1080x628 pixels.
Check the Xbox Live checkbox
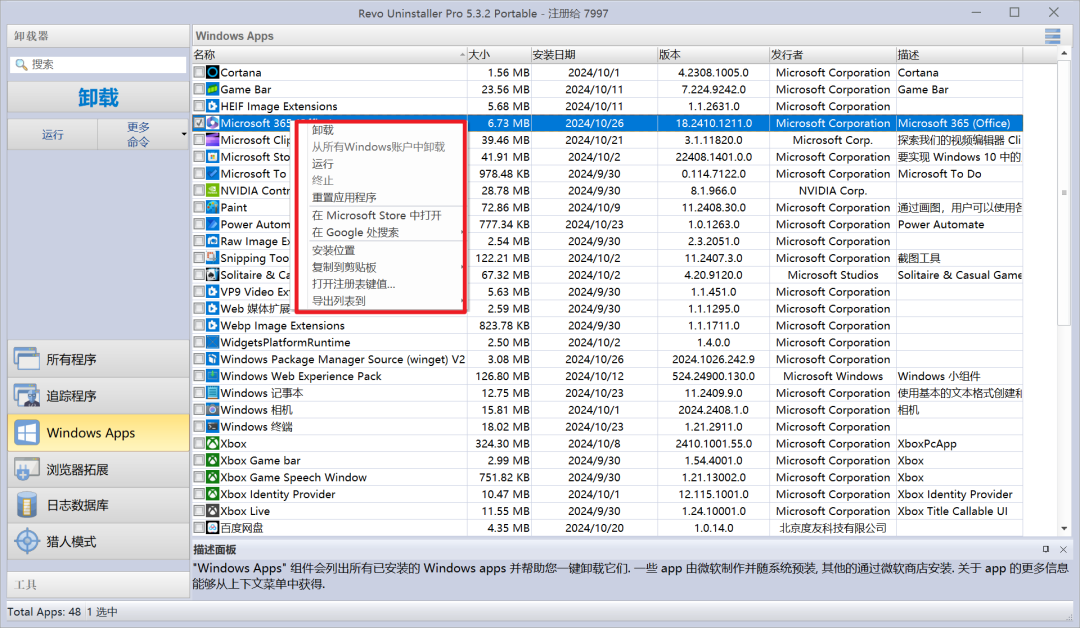click(x=199, y=511)
